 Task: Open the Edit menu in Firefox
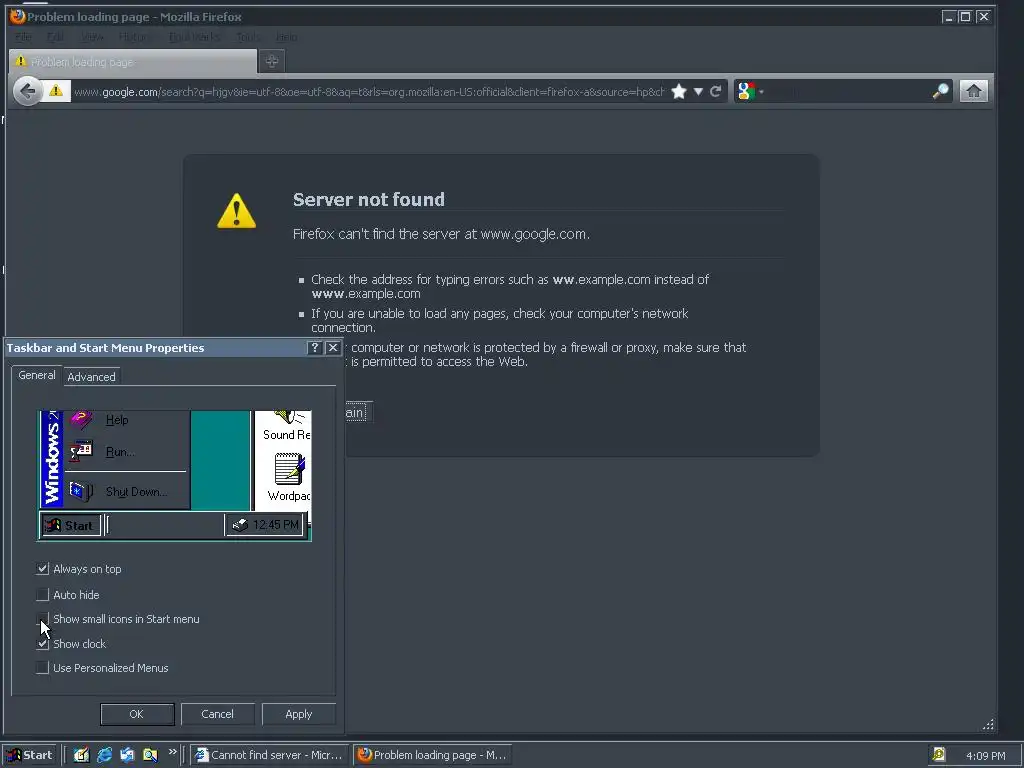[56, 37]
